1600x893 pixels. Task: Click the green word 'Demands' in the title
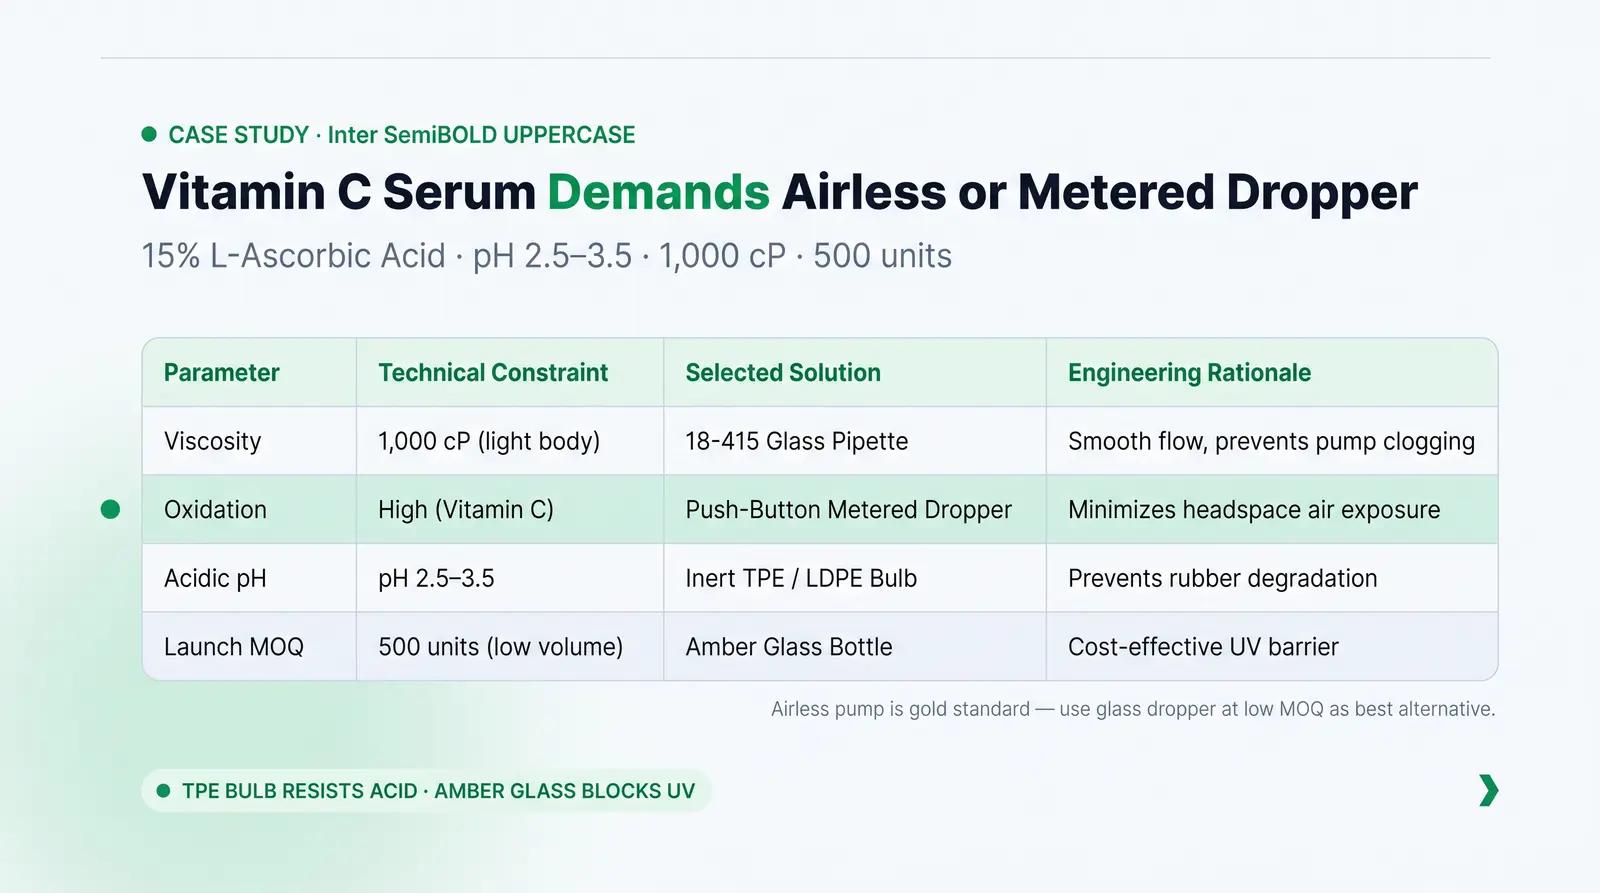658,192
